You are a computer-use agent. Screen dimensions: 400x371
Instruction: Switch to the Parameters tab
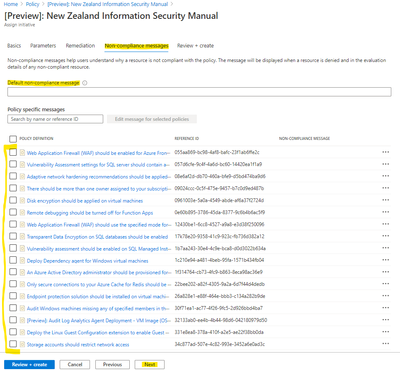(x=43, y=46)
